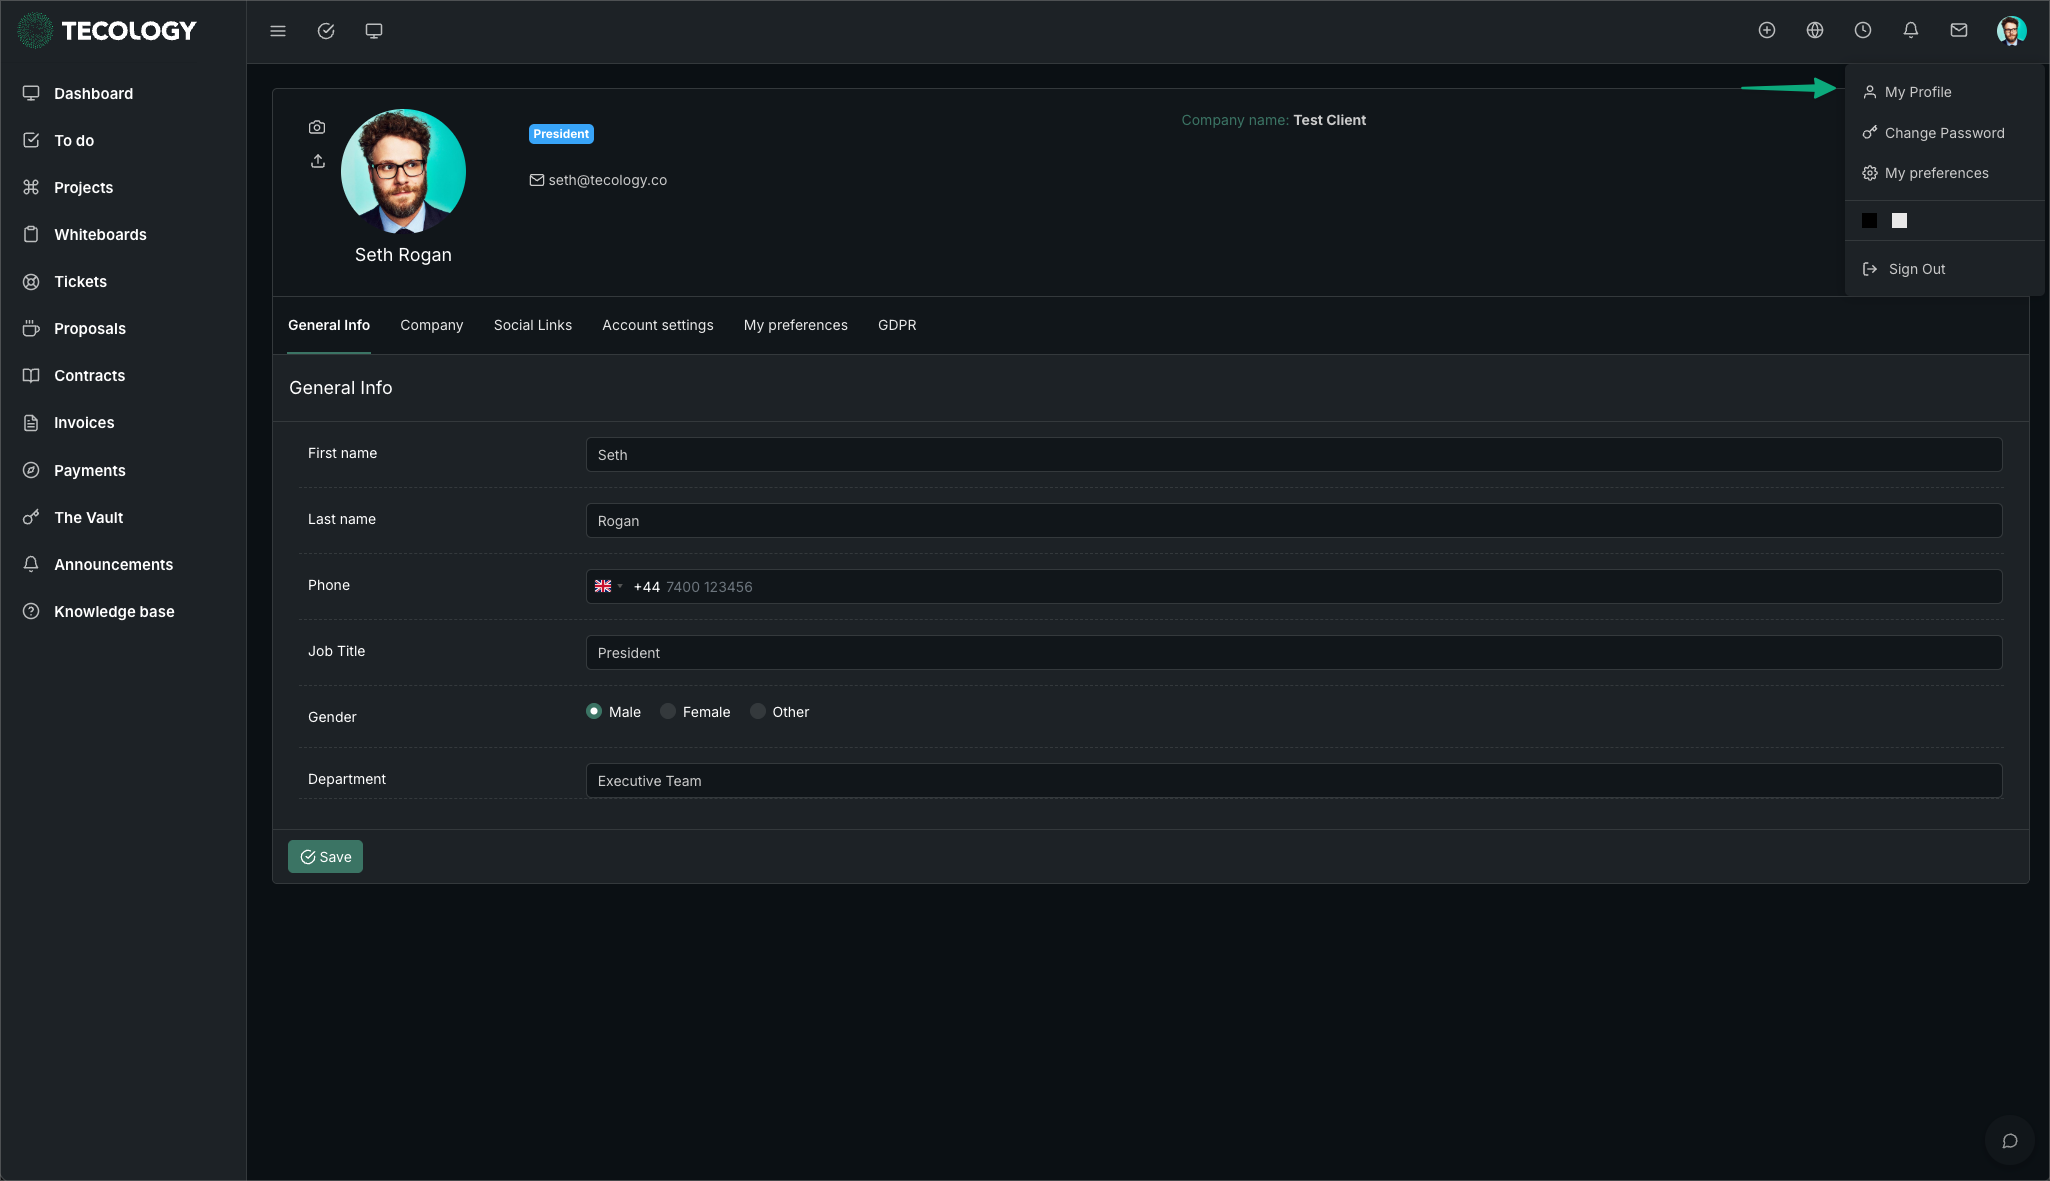The height and width of the screenshot is (1181, 2050).
Task: Click the Save button
Action: click(x=325, y=857)
